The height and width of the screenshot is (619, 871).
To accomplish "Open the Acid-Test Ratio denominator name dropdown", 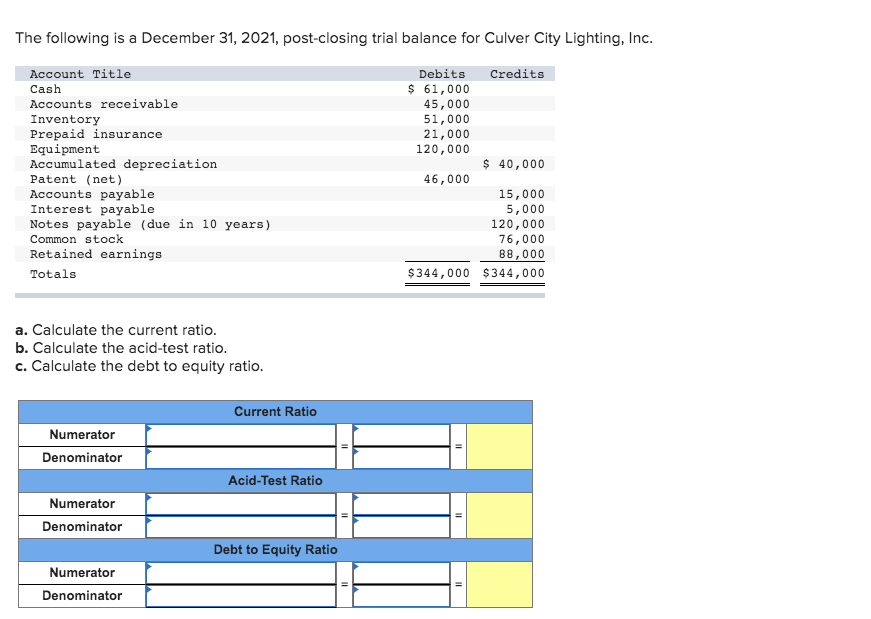I will coord(241,527).
